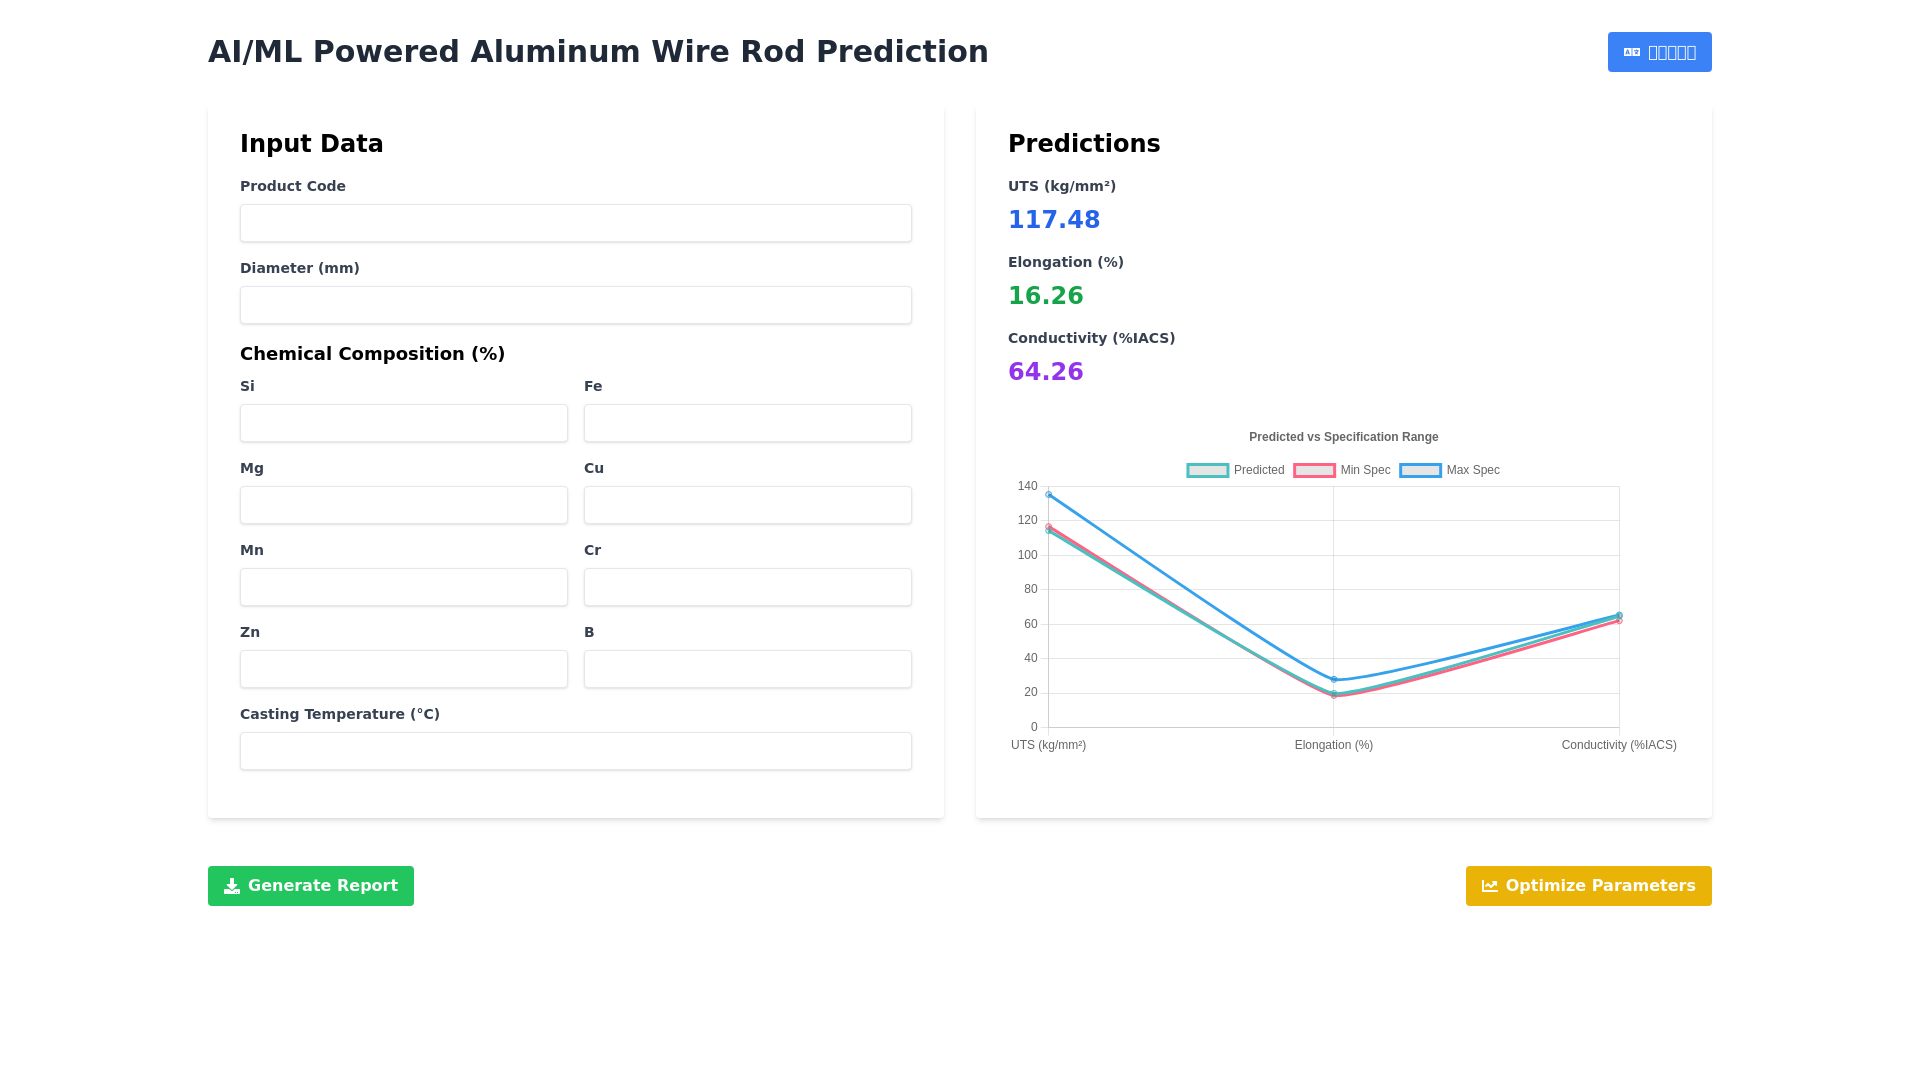
Task: Focus the Casting Temperature field
Action: pyautogui.click(x=576, y=751)
